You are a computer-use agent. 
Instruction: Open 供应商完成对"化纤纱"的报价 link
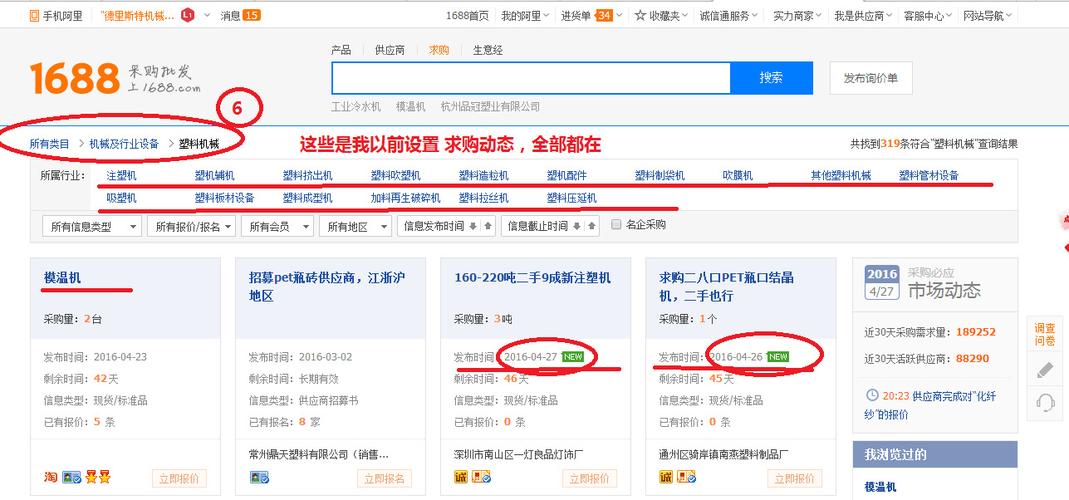point(930,405)
